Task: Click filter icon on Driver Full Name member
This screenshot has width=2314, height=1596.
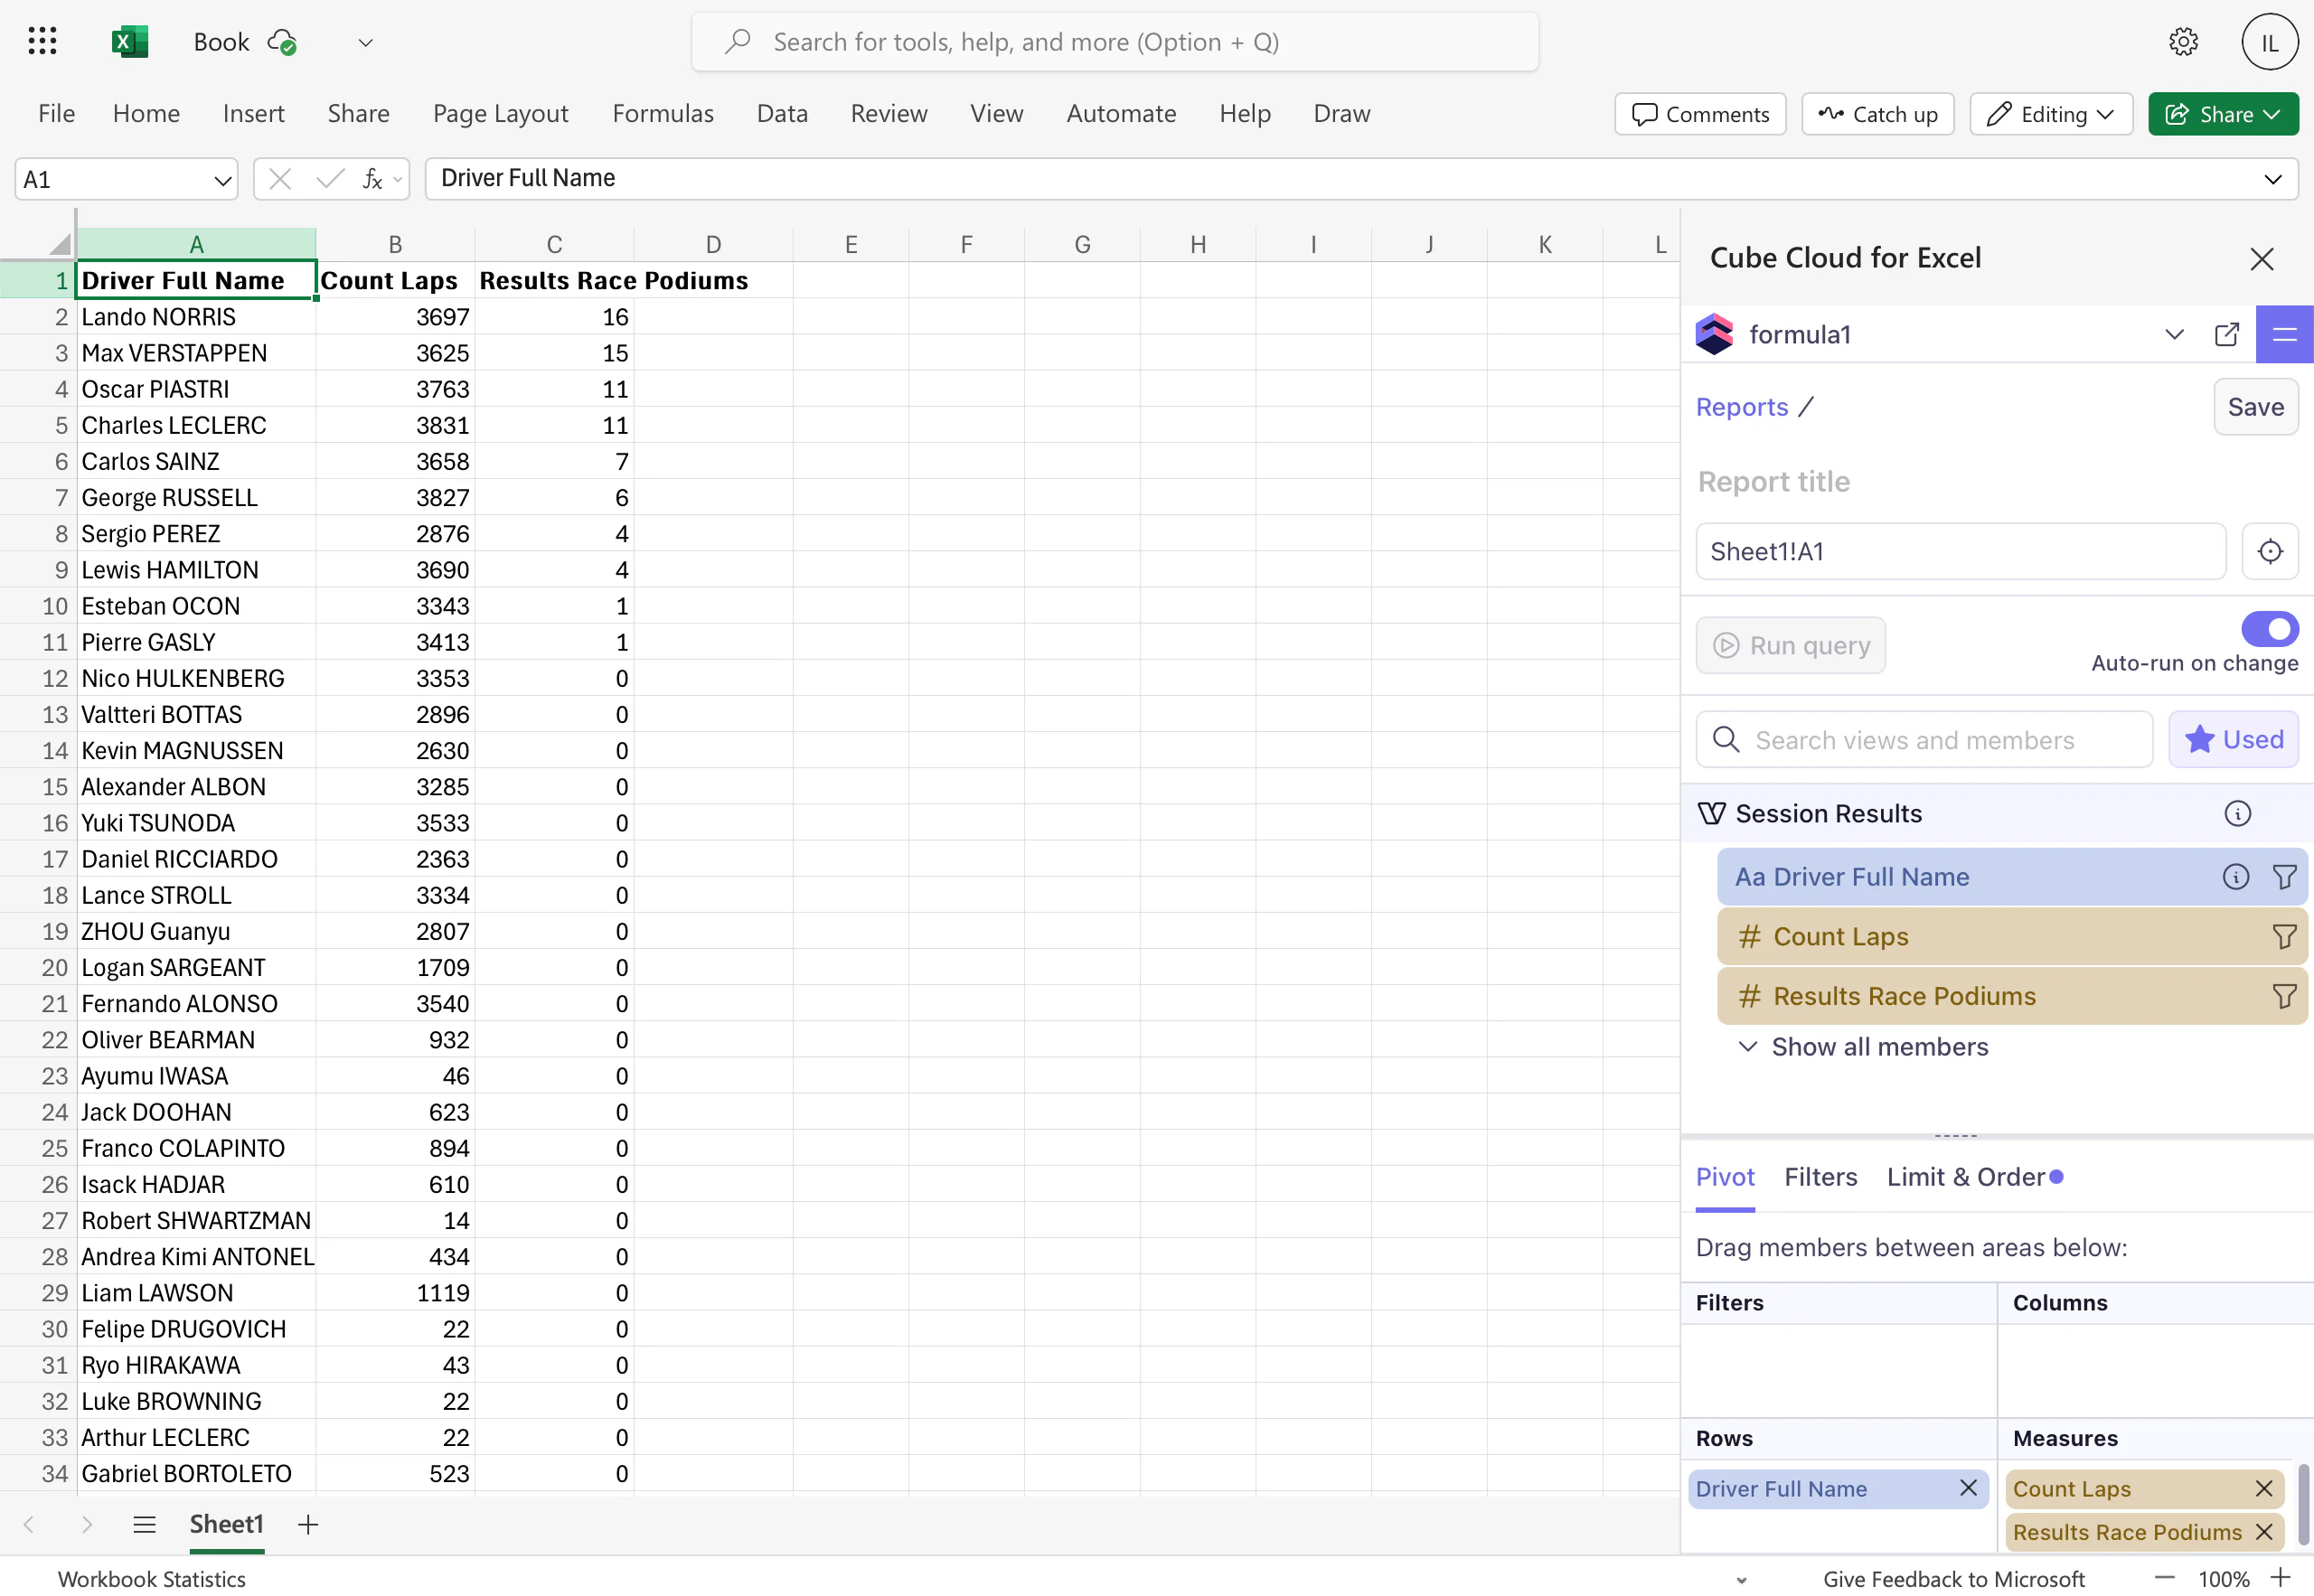Action: click(x=2284, y=877)
